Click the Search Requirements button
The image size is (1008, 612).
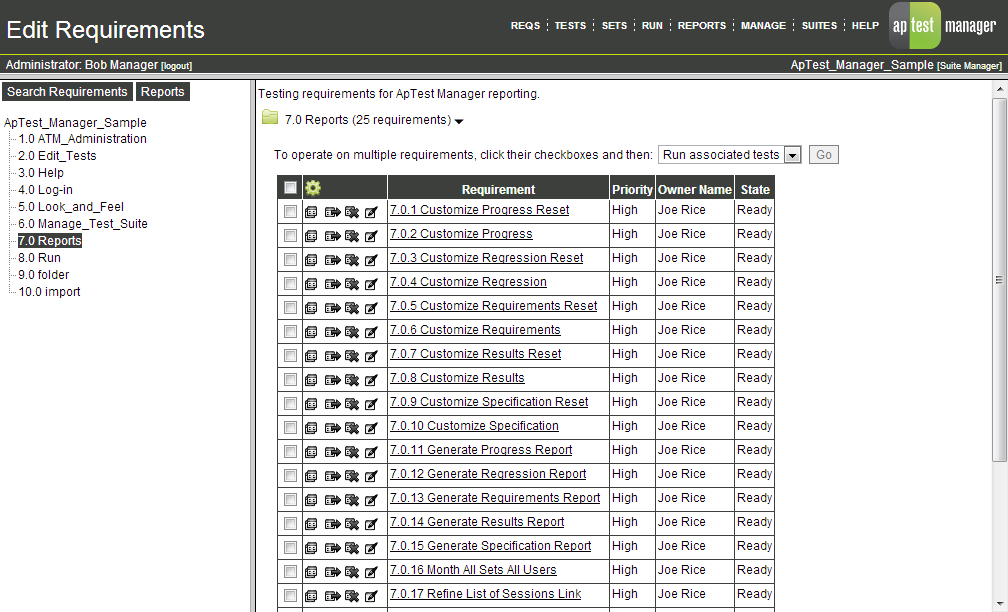(68, 91)
